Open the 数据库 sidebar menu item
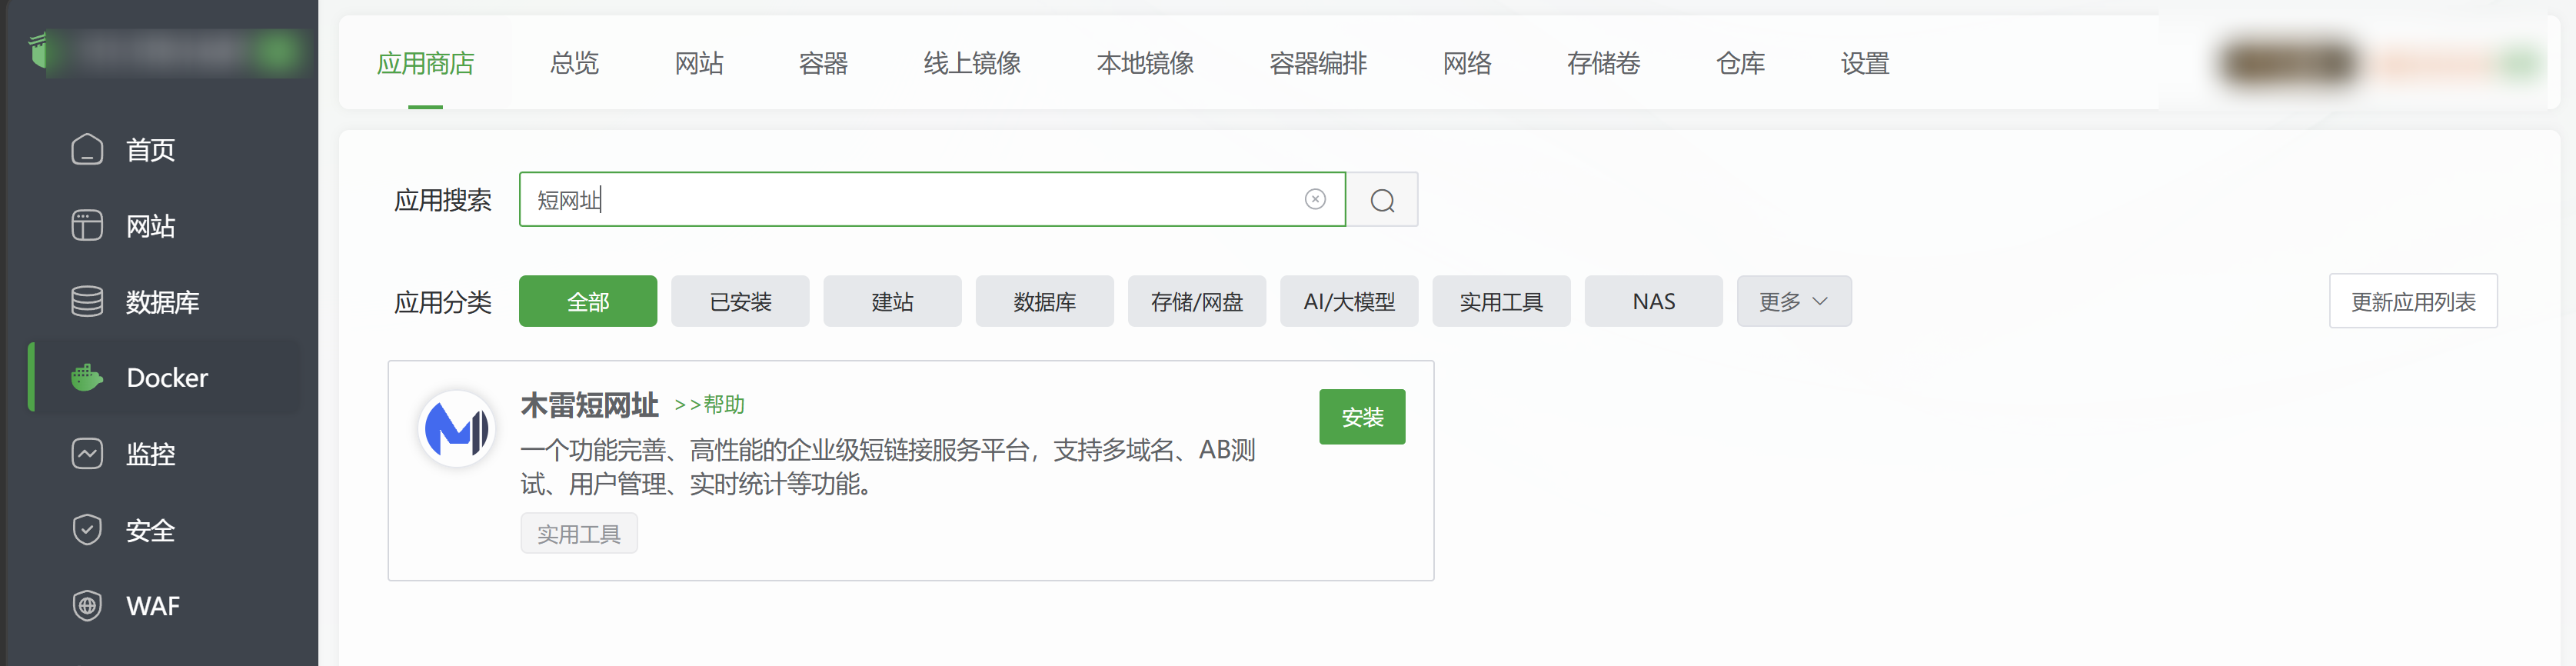 coord(165,302)
